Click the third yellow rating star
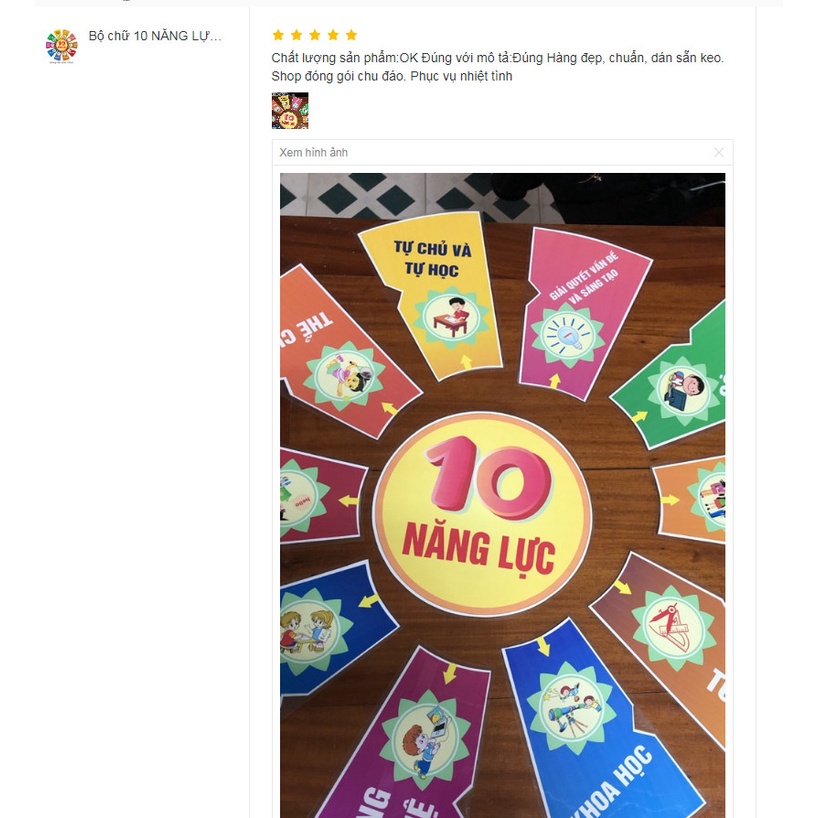Image resolution: width=818 pixels, height=818 pixels. 315,35
